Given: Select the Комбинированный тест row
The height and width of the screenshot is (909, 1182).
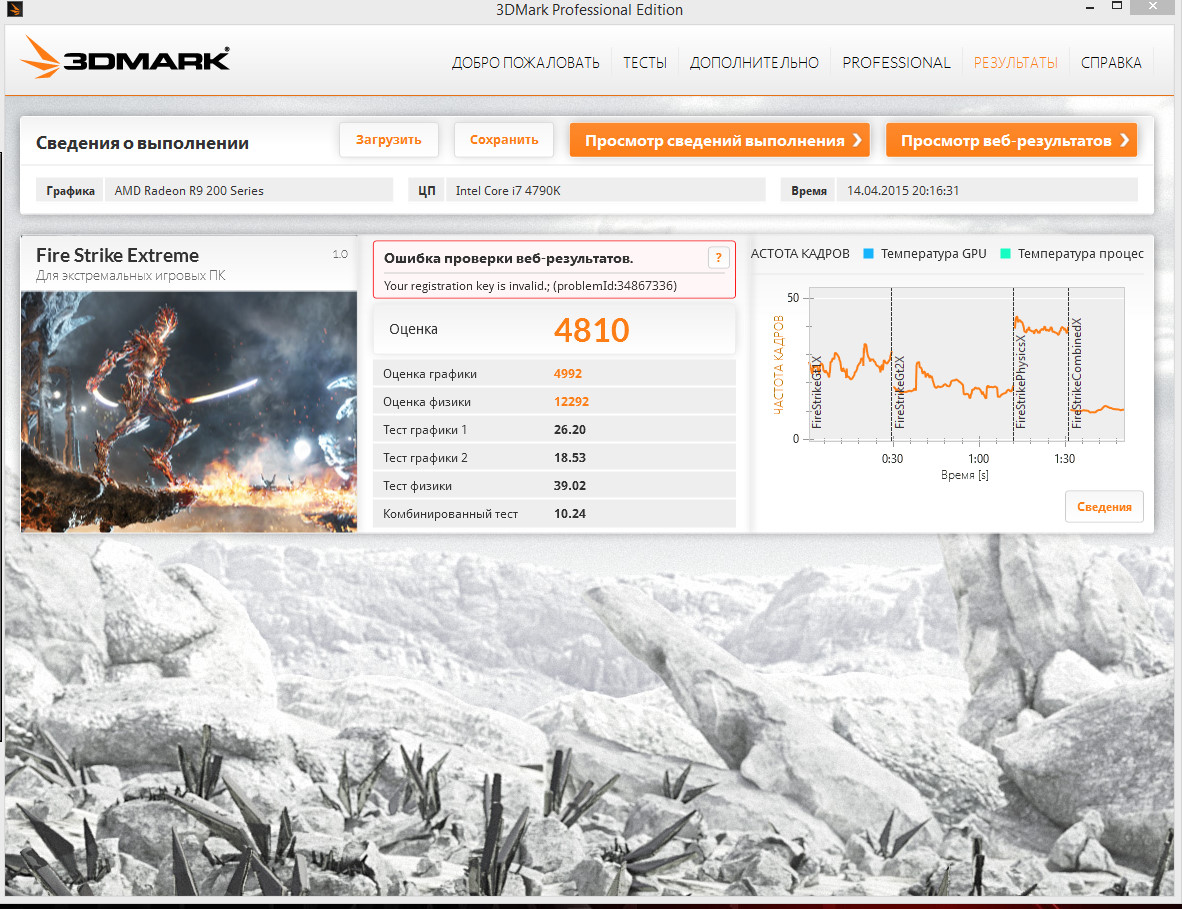Looking at the screenshot, I should click(554, 513).
